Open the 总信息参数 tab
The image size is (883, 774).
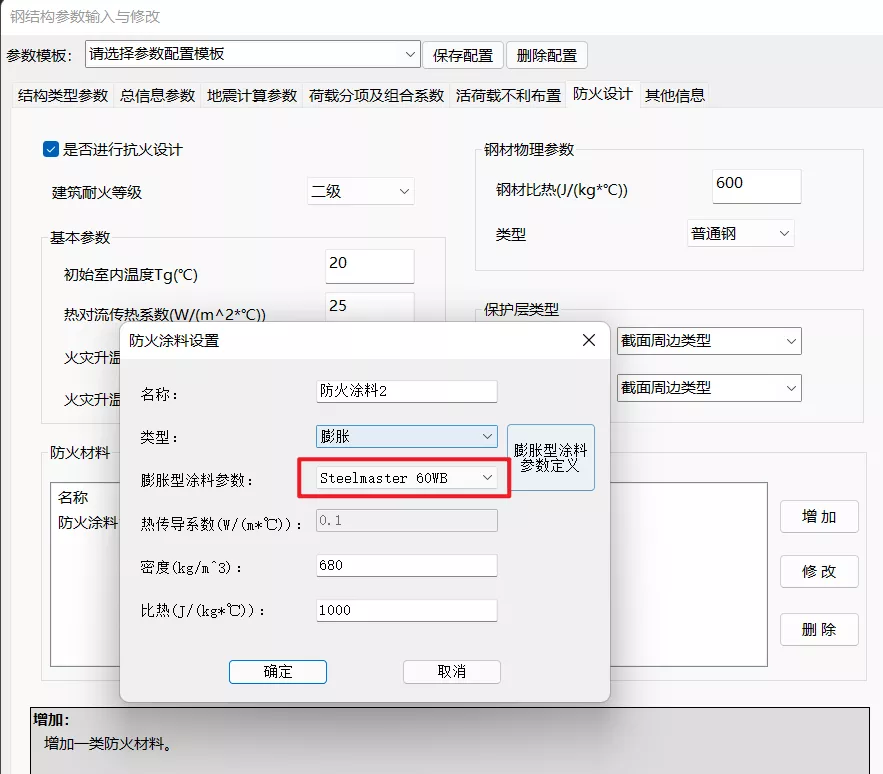[x=157, y=95]
